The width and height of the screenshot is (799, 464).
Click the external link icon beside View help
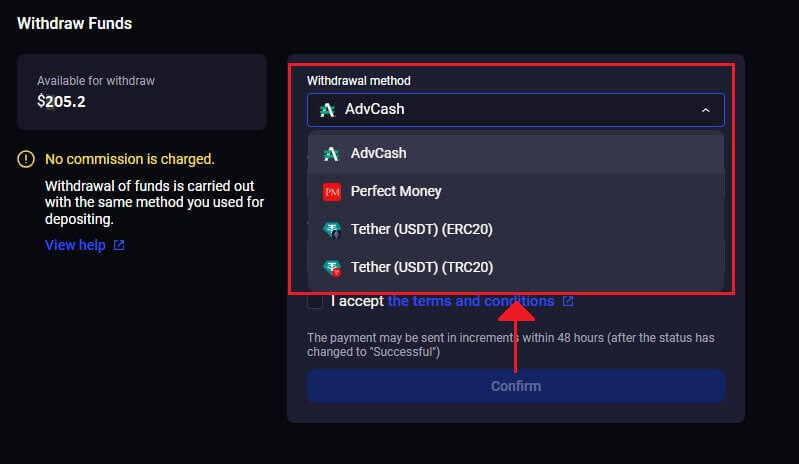119,245
